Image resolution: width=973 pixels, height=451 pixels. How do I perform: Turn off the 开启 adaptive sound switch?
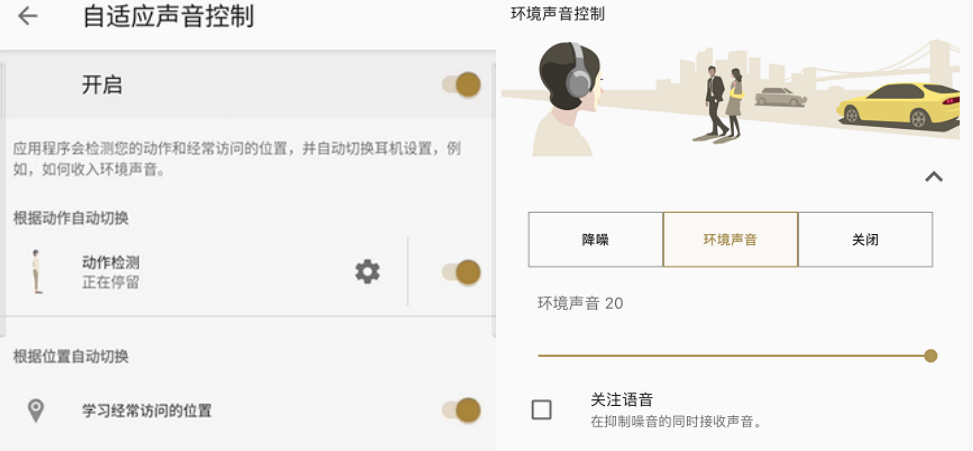click(x=462, y=85)
